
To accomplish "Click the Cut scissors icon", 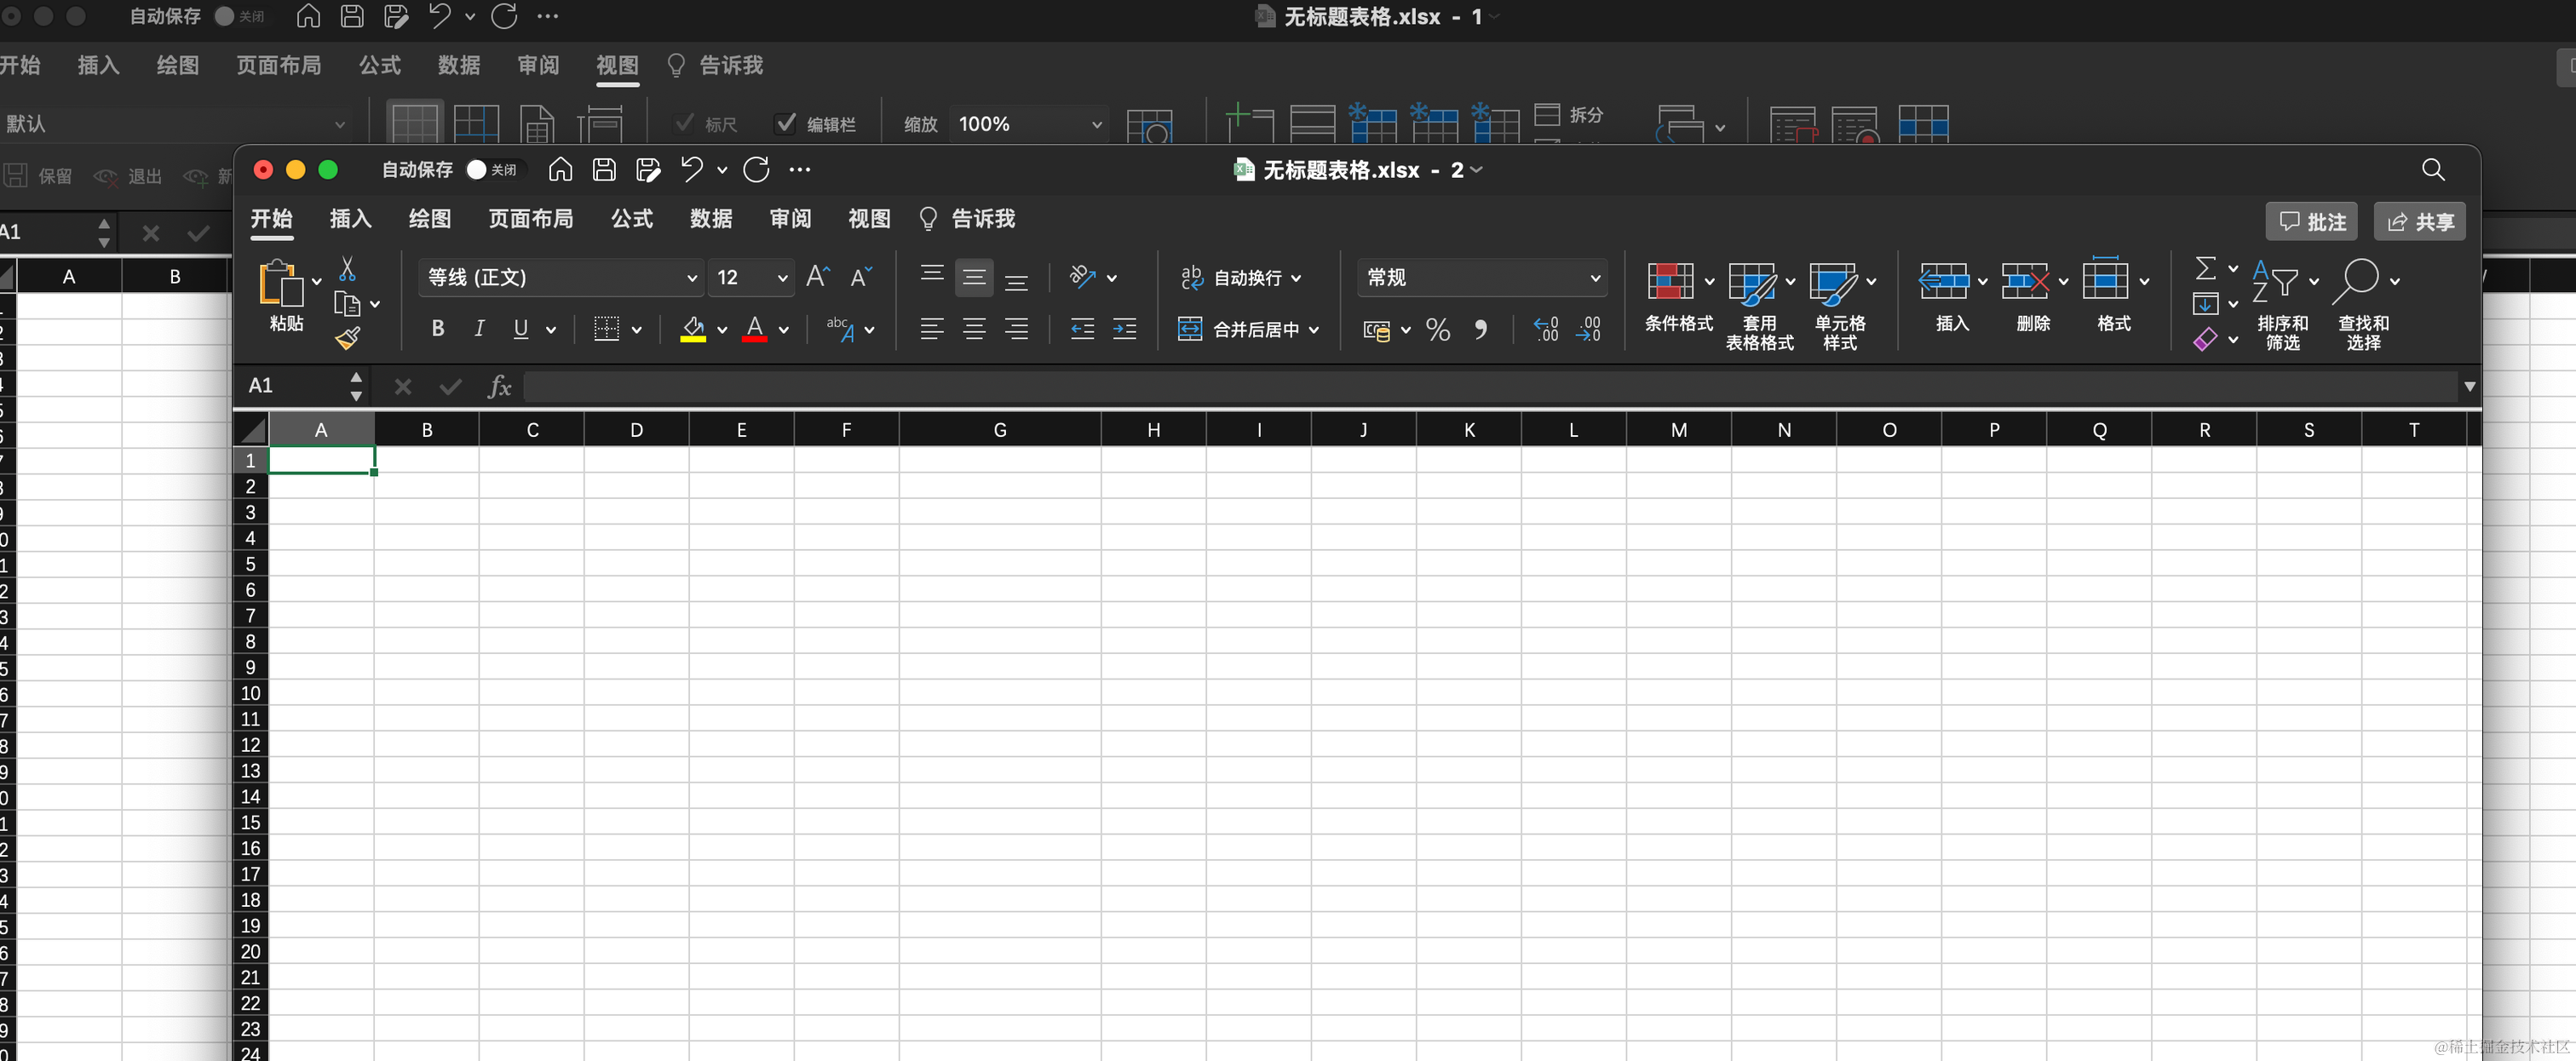I will pyautogui.click(x=347, y=269).
